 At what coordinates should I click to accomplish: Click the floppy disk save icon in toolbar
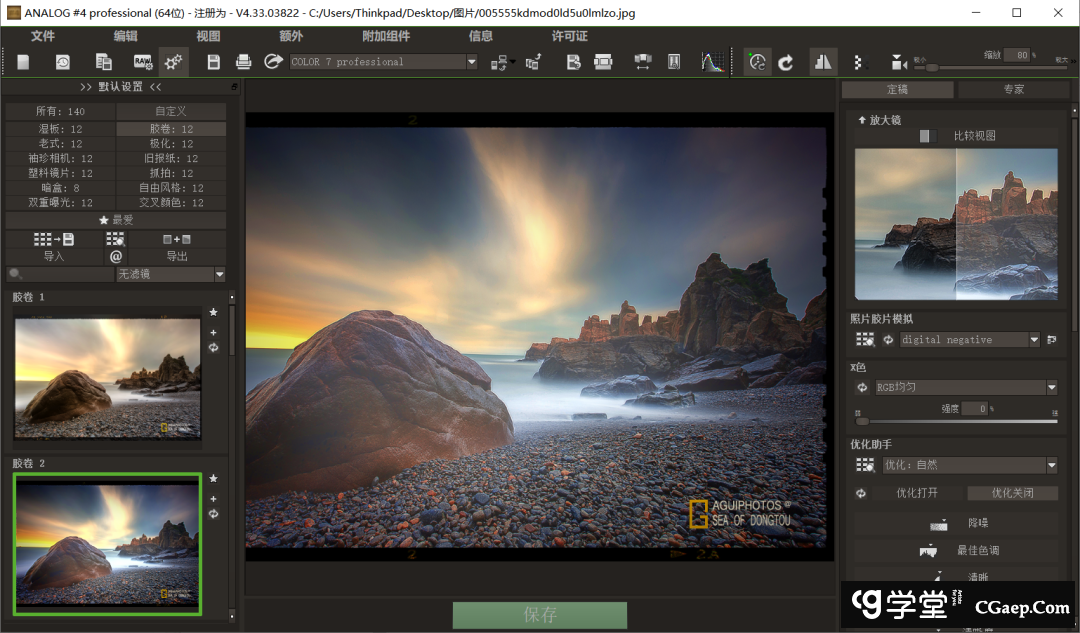pyautogui.click(x=213, y=62)
